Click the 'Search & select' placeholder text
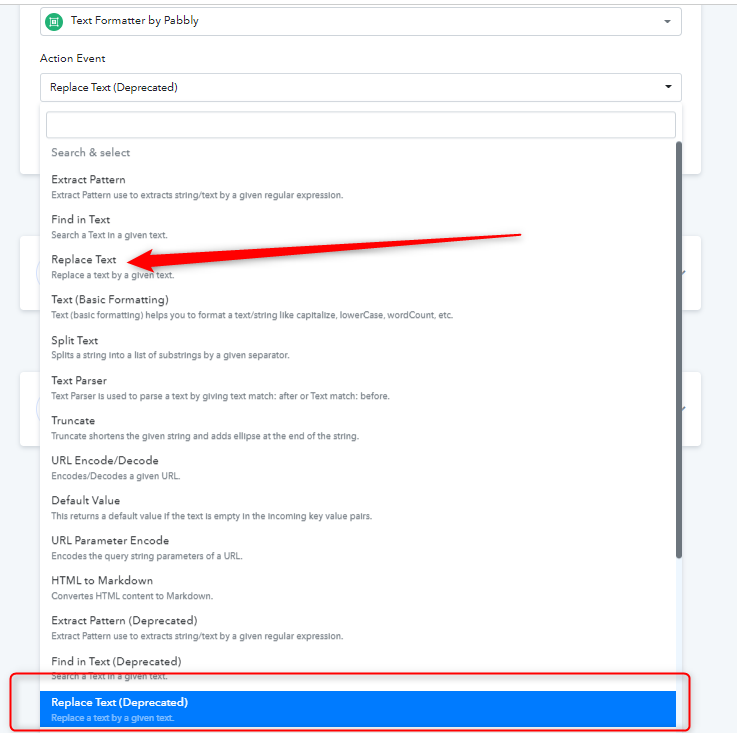The width and height of the screenshot is (737, 733). 91,152
